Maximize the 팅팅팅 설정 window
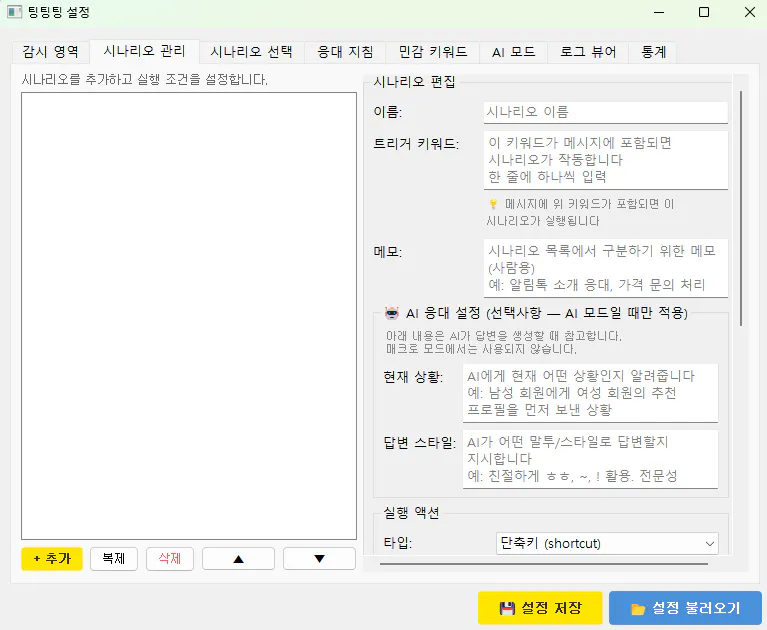 click(x=704, y=12)
